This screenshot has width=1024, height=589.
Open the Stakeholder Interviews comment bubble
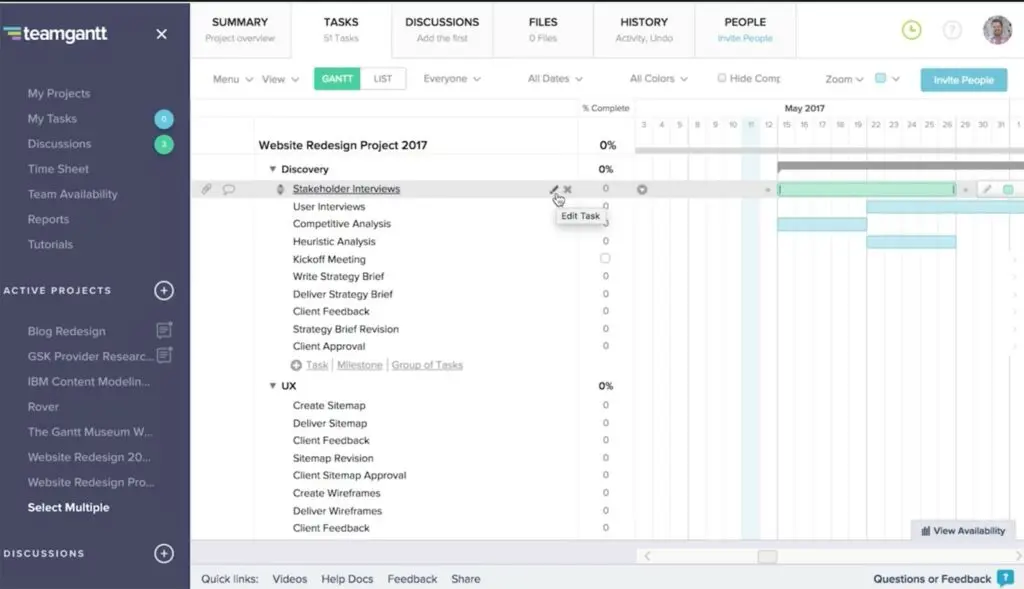(x=229, y=189)
